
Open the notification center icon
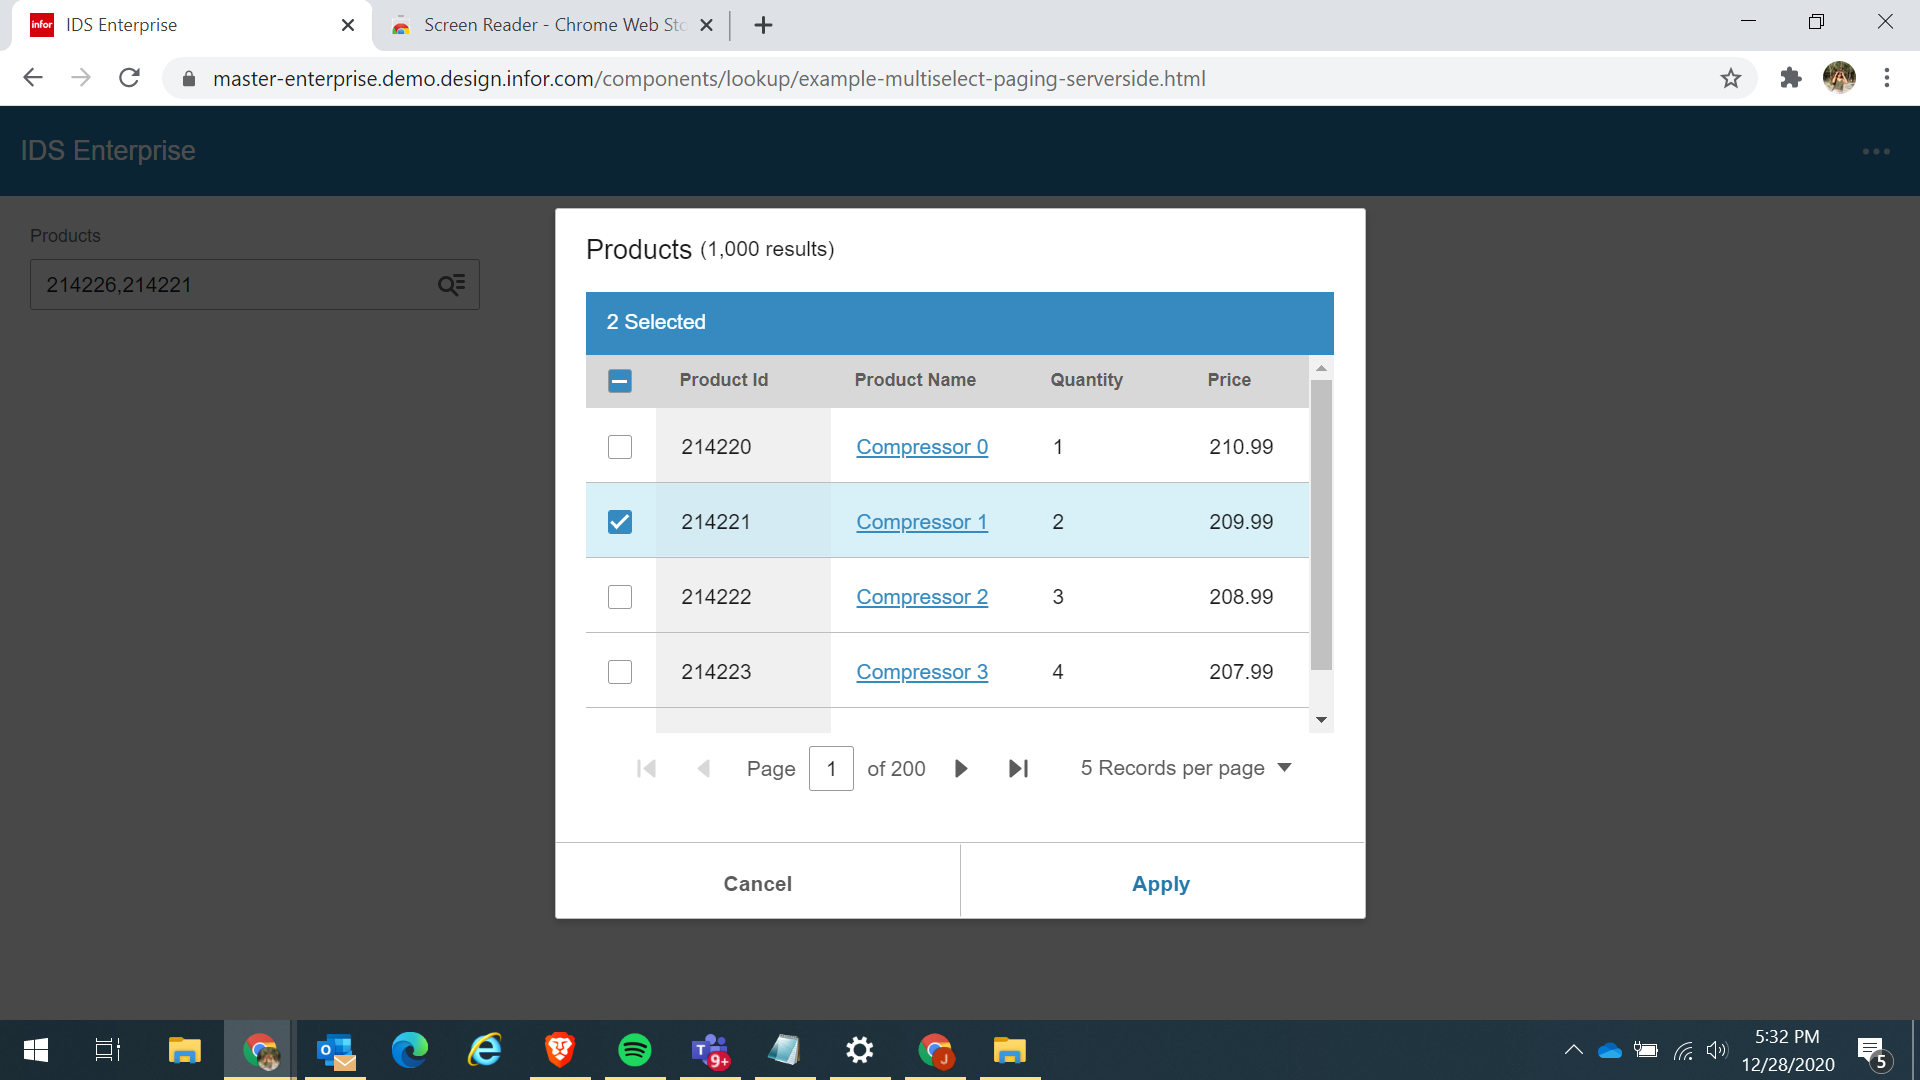coord(1873,1051)
